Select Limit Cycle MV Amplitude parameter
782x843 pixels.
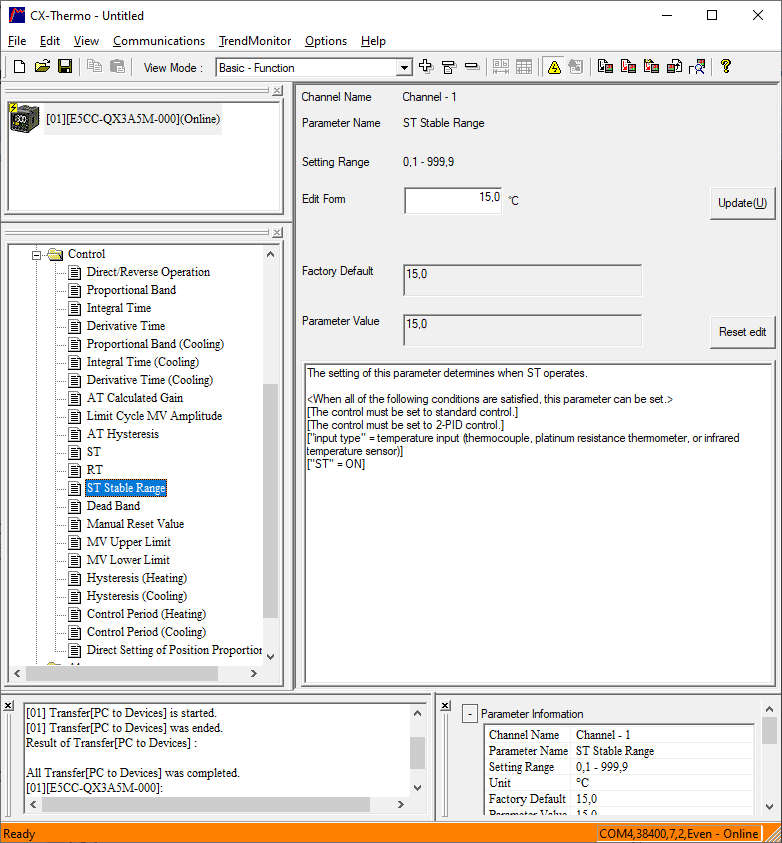(154, 416)
